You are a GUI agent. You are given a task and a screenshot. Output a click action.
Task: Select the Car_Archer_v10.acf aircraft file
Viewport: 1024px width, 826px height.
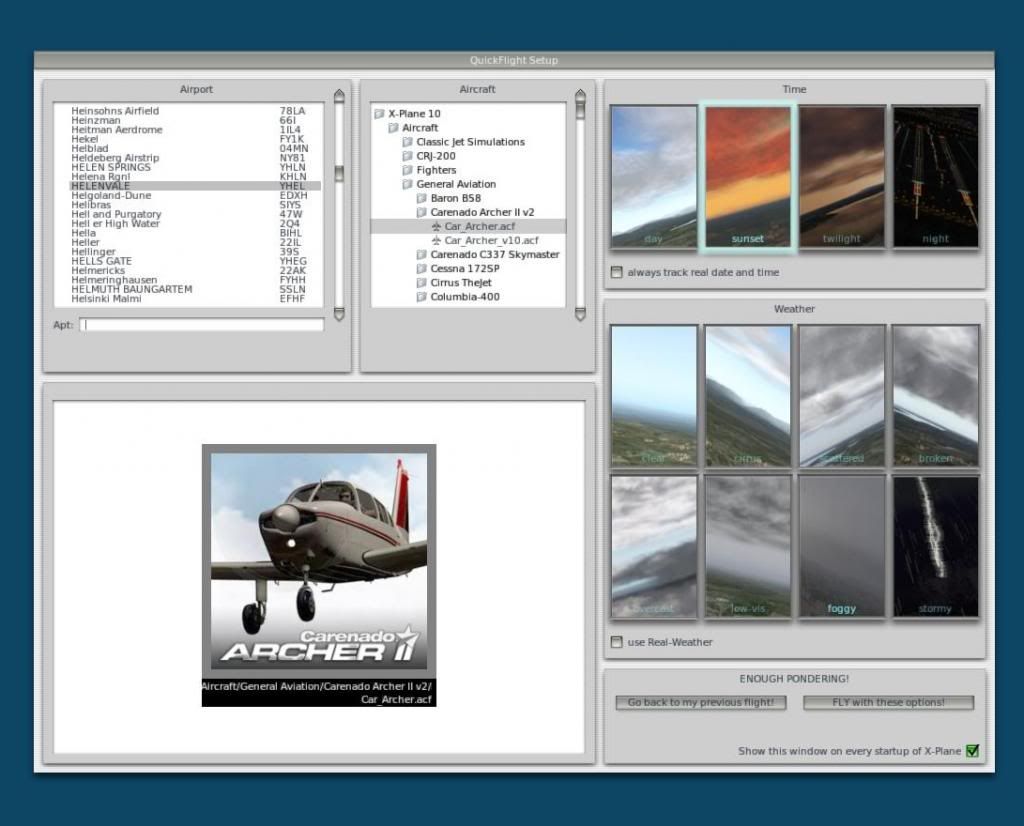[x=468, y=240]
